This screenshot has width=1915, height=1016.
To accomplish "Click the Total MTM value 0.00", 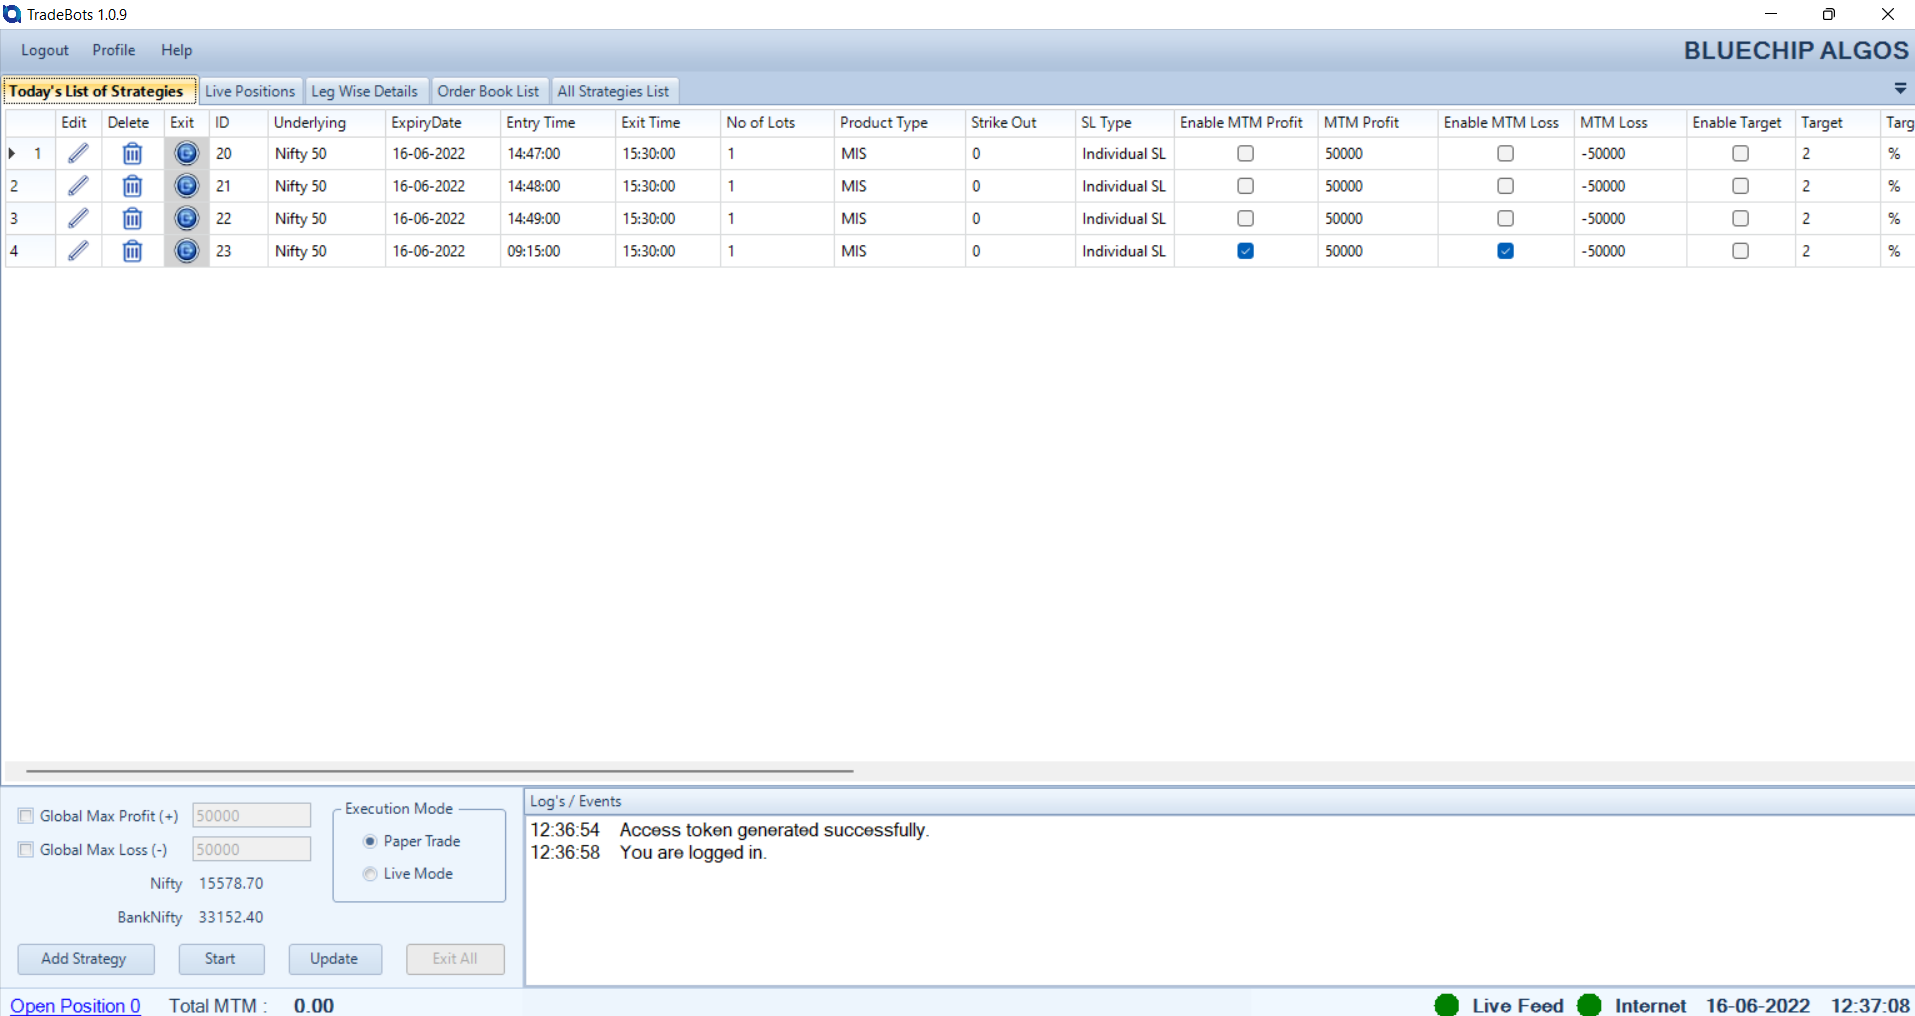I will [314, 1006].
